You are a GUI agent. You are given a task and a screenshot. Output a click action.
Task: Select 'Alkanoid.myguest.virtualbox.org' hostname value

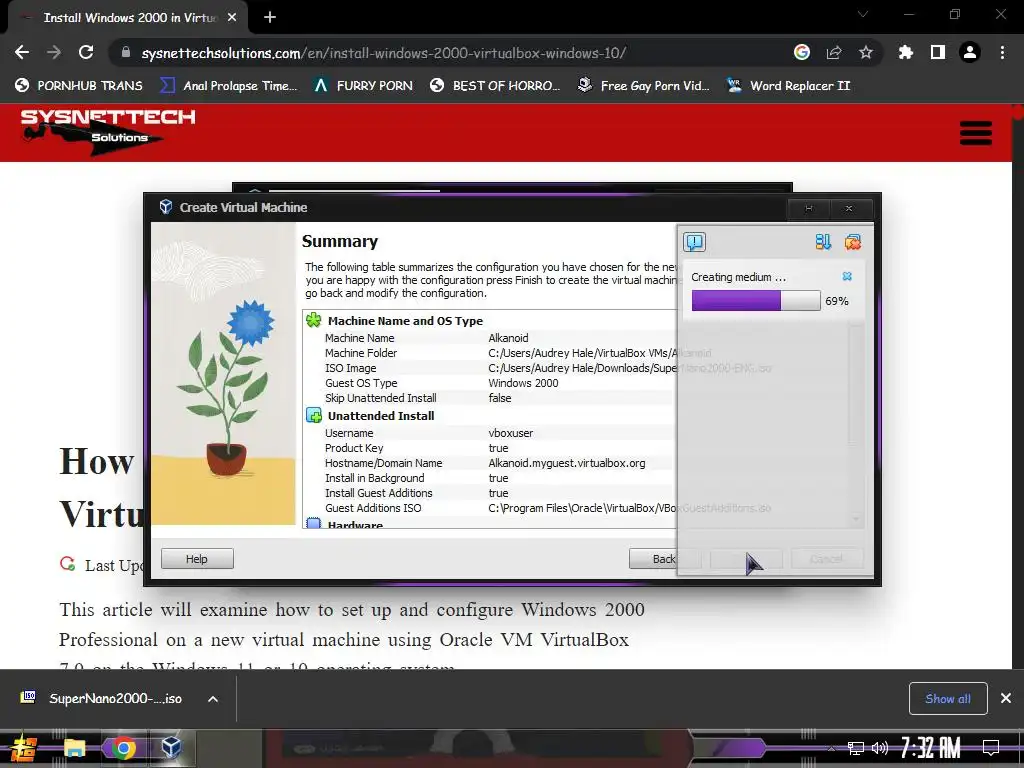pyautogui.click(x=567, y=463)
